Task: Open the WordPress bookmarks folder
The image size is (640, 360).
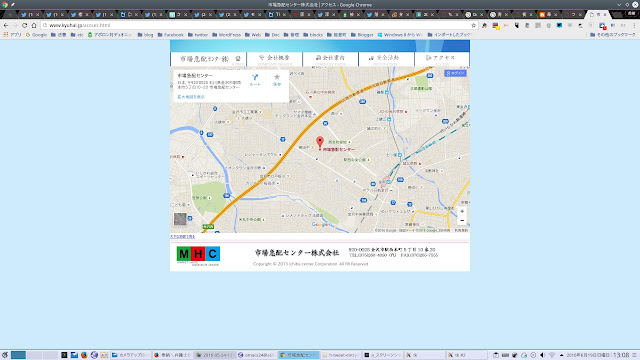Action: point(227,35)
